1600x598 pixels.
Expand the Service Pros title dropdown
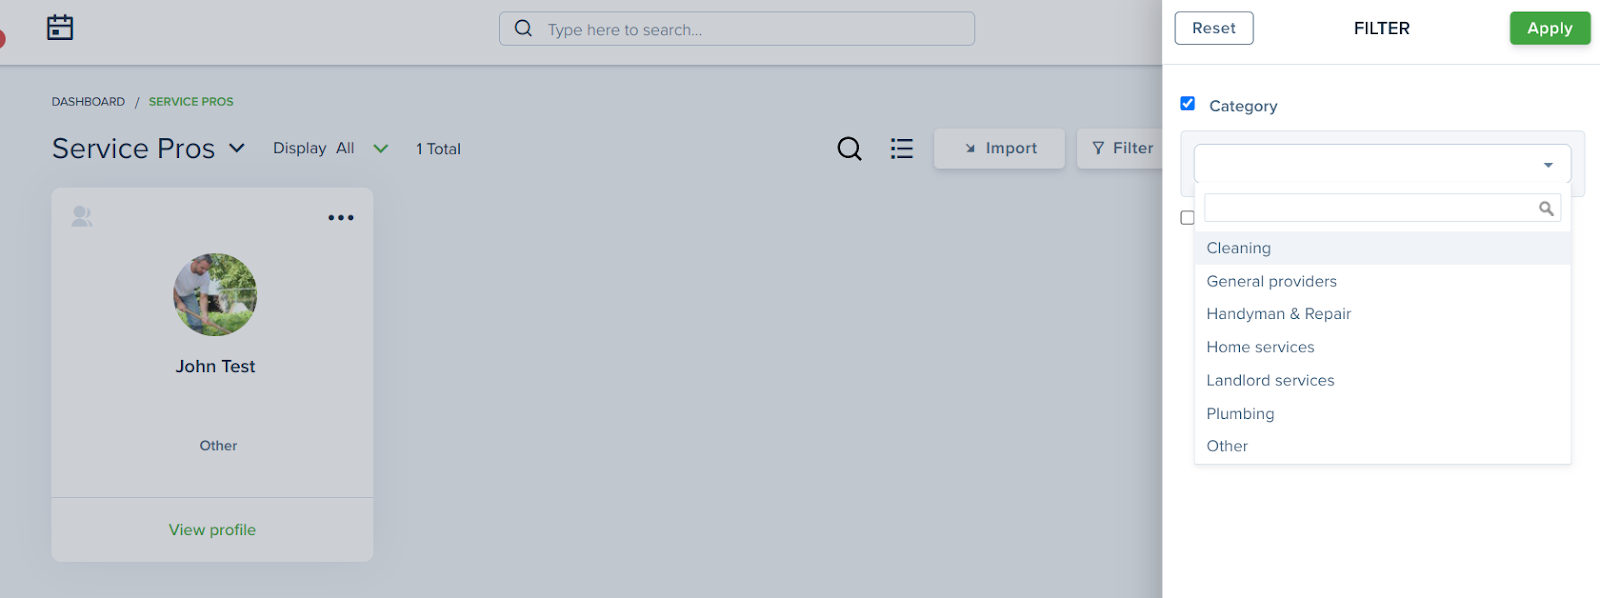click(x=237, y=148)
